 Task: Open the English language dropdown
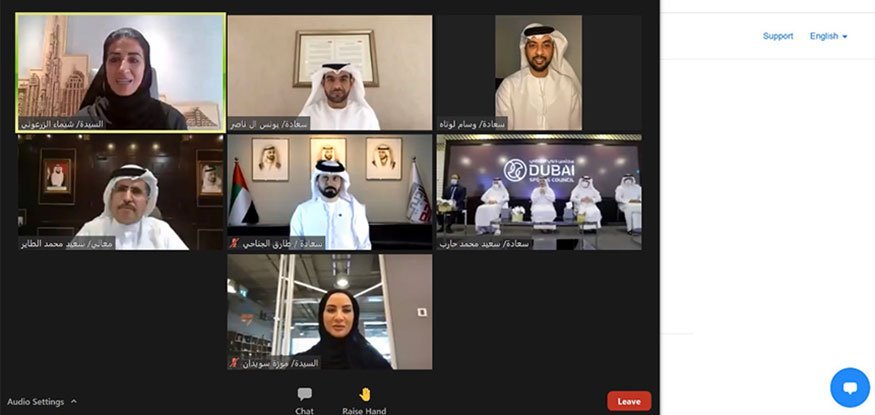(x=829, y=36)
